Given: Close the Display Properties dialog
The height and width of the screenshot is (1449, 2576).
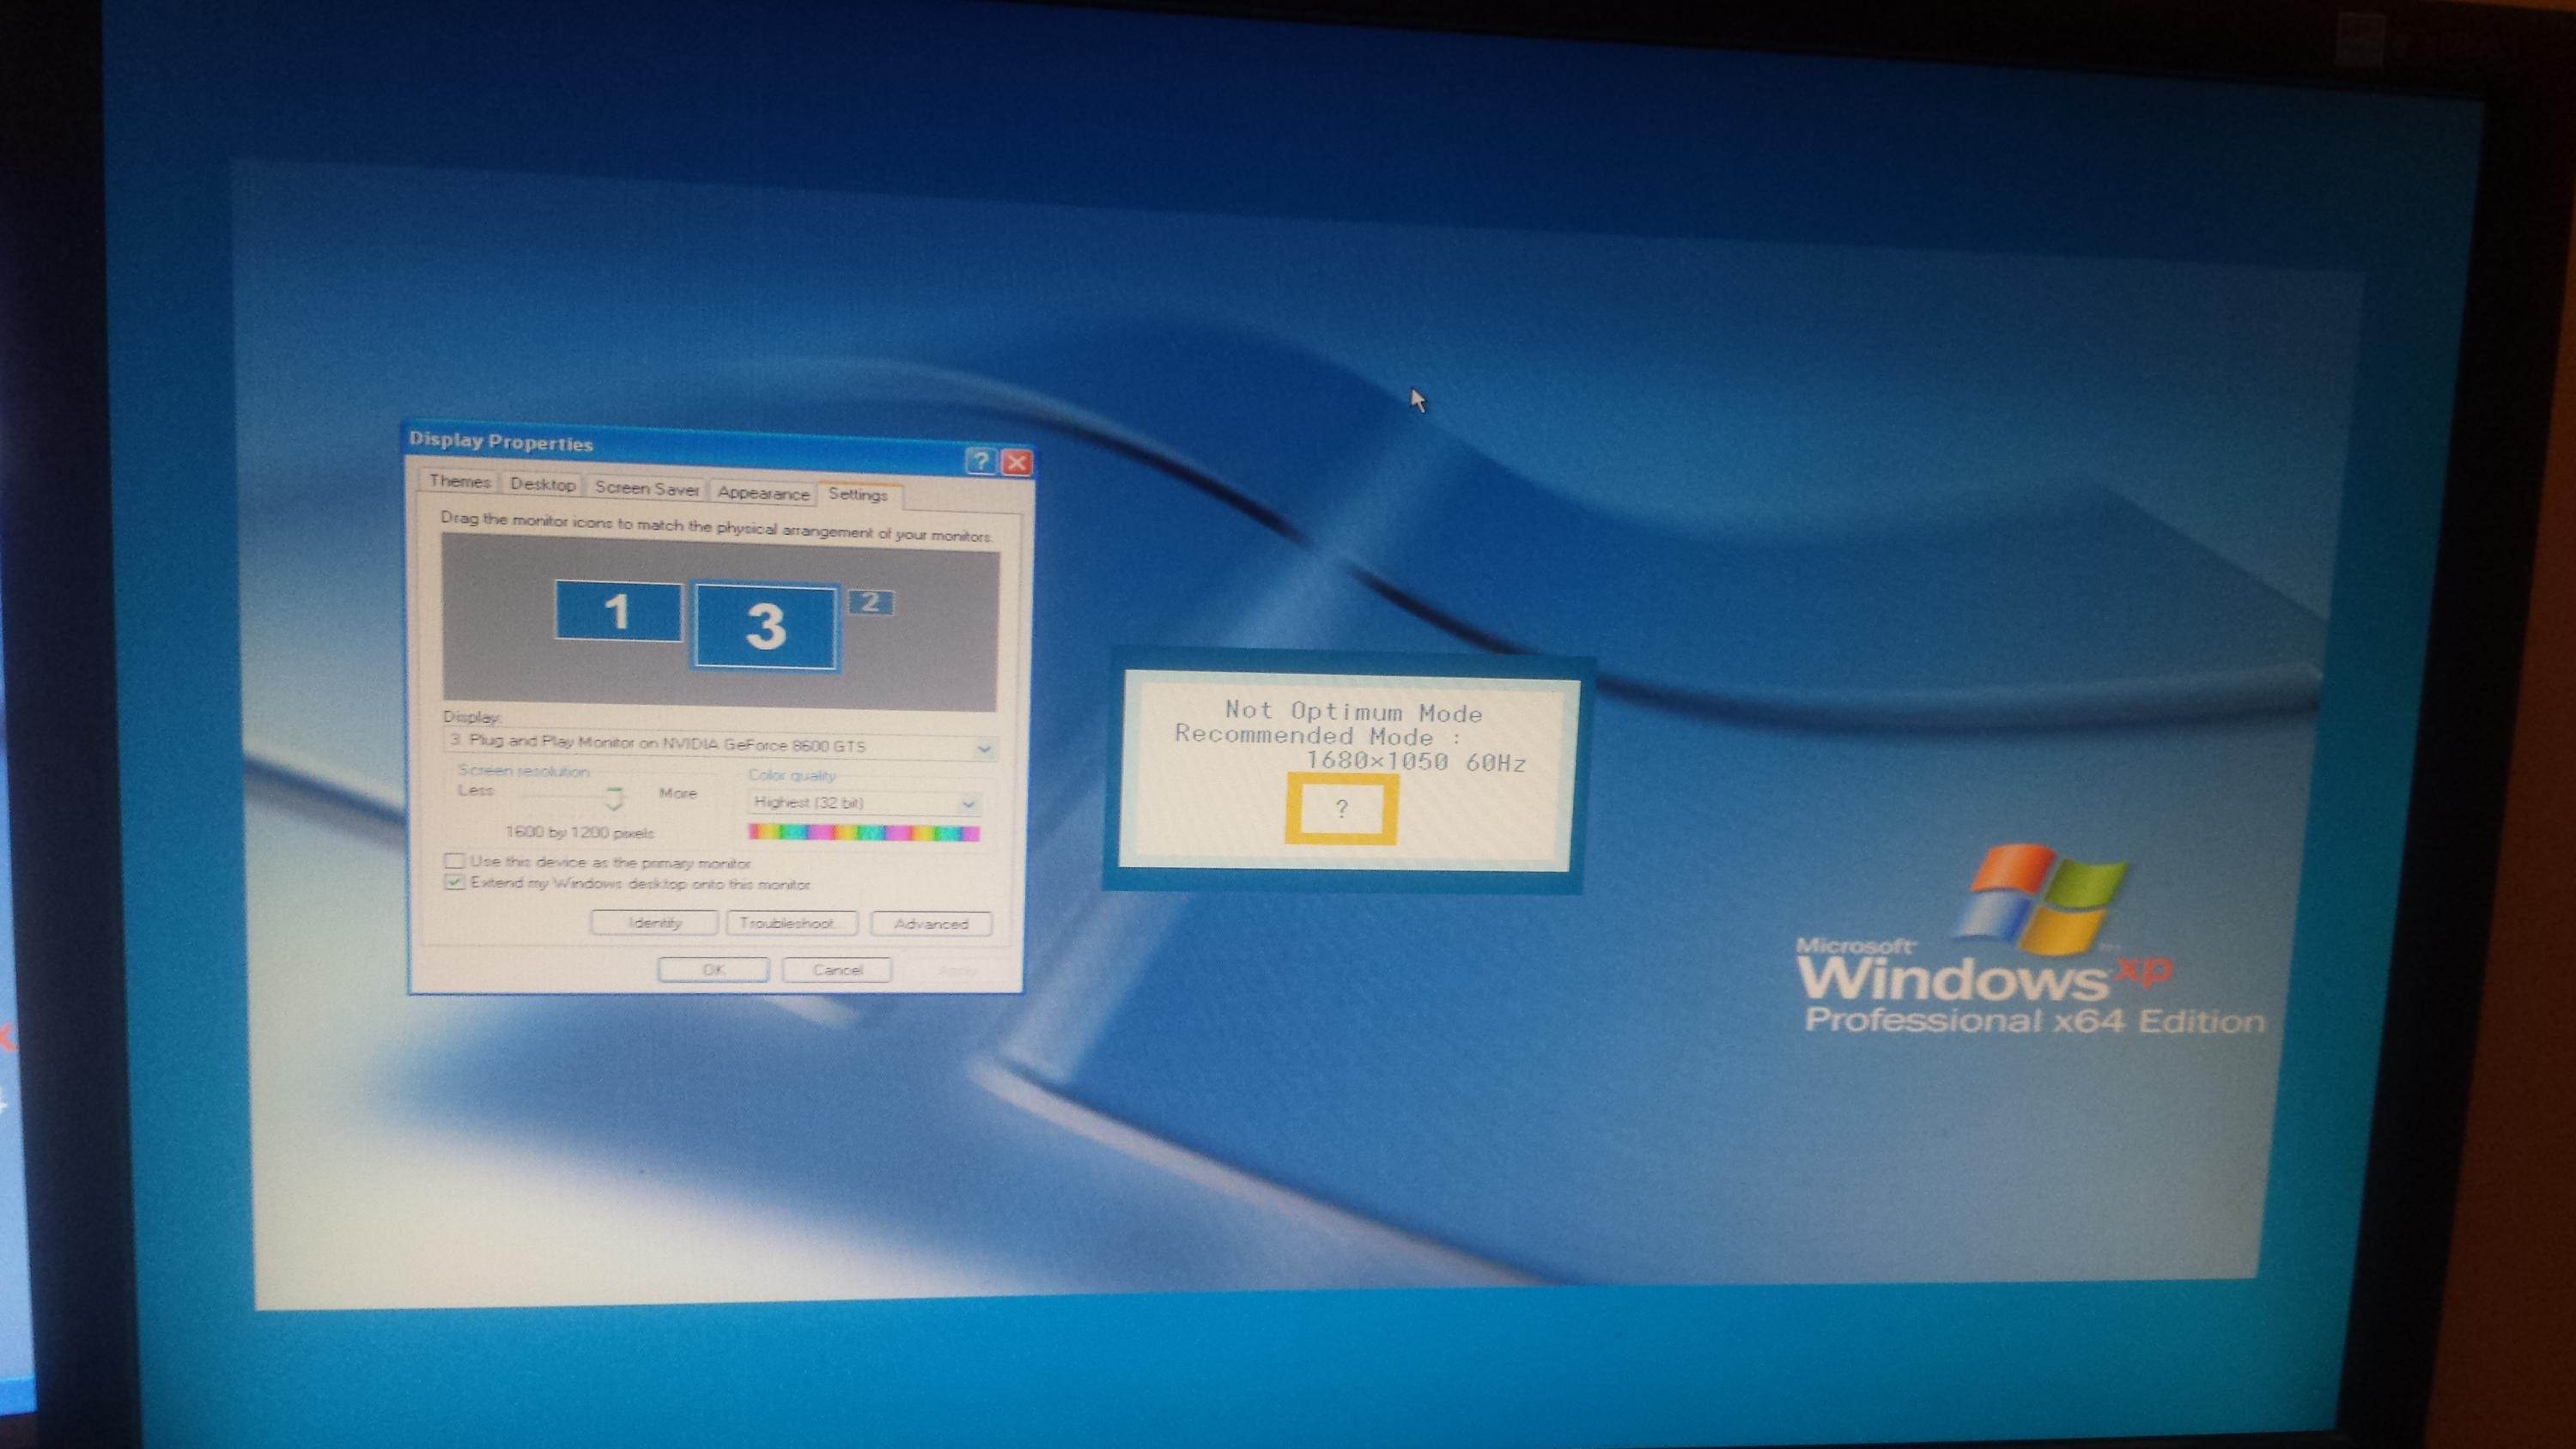Looking at the screenshot, I should 1017,462.
